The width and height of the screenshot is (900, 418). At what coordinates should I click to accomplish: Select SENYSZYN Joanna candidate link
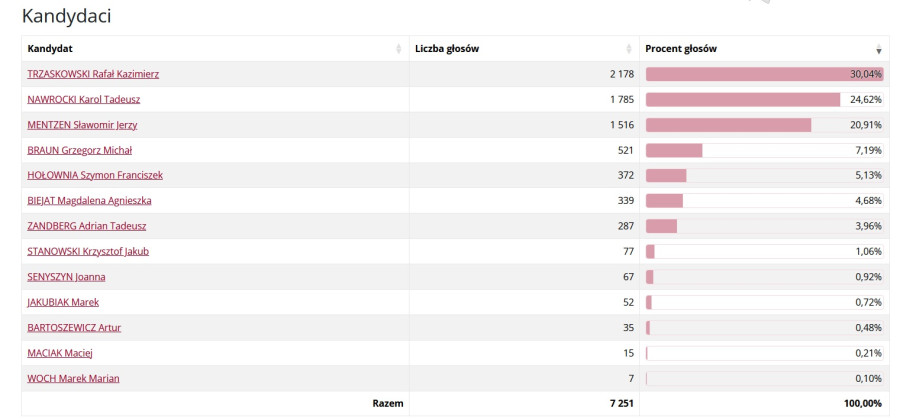click(x=66, y=277)
